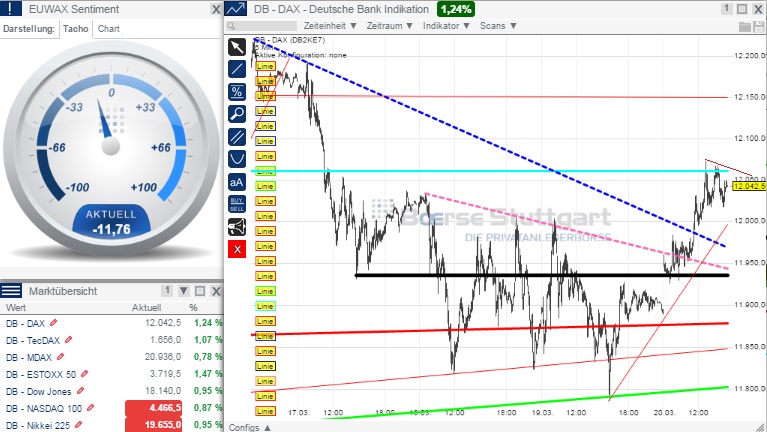Maximize the DB - DAX chart window
Screen dimensions: 767x432
[x=742, y=9]
